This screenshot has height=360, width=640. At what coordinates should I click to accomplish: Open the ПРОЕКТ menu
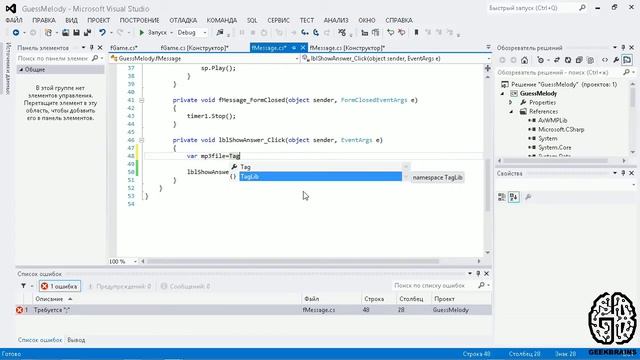pos(98,20)
